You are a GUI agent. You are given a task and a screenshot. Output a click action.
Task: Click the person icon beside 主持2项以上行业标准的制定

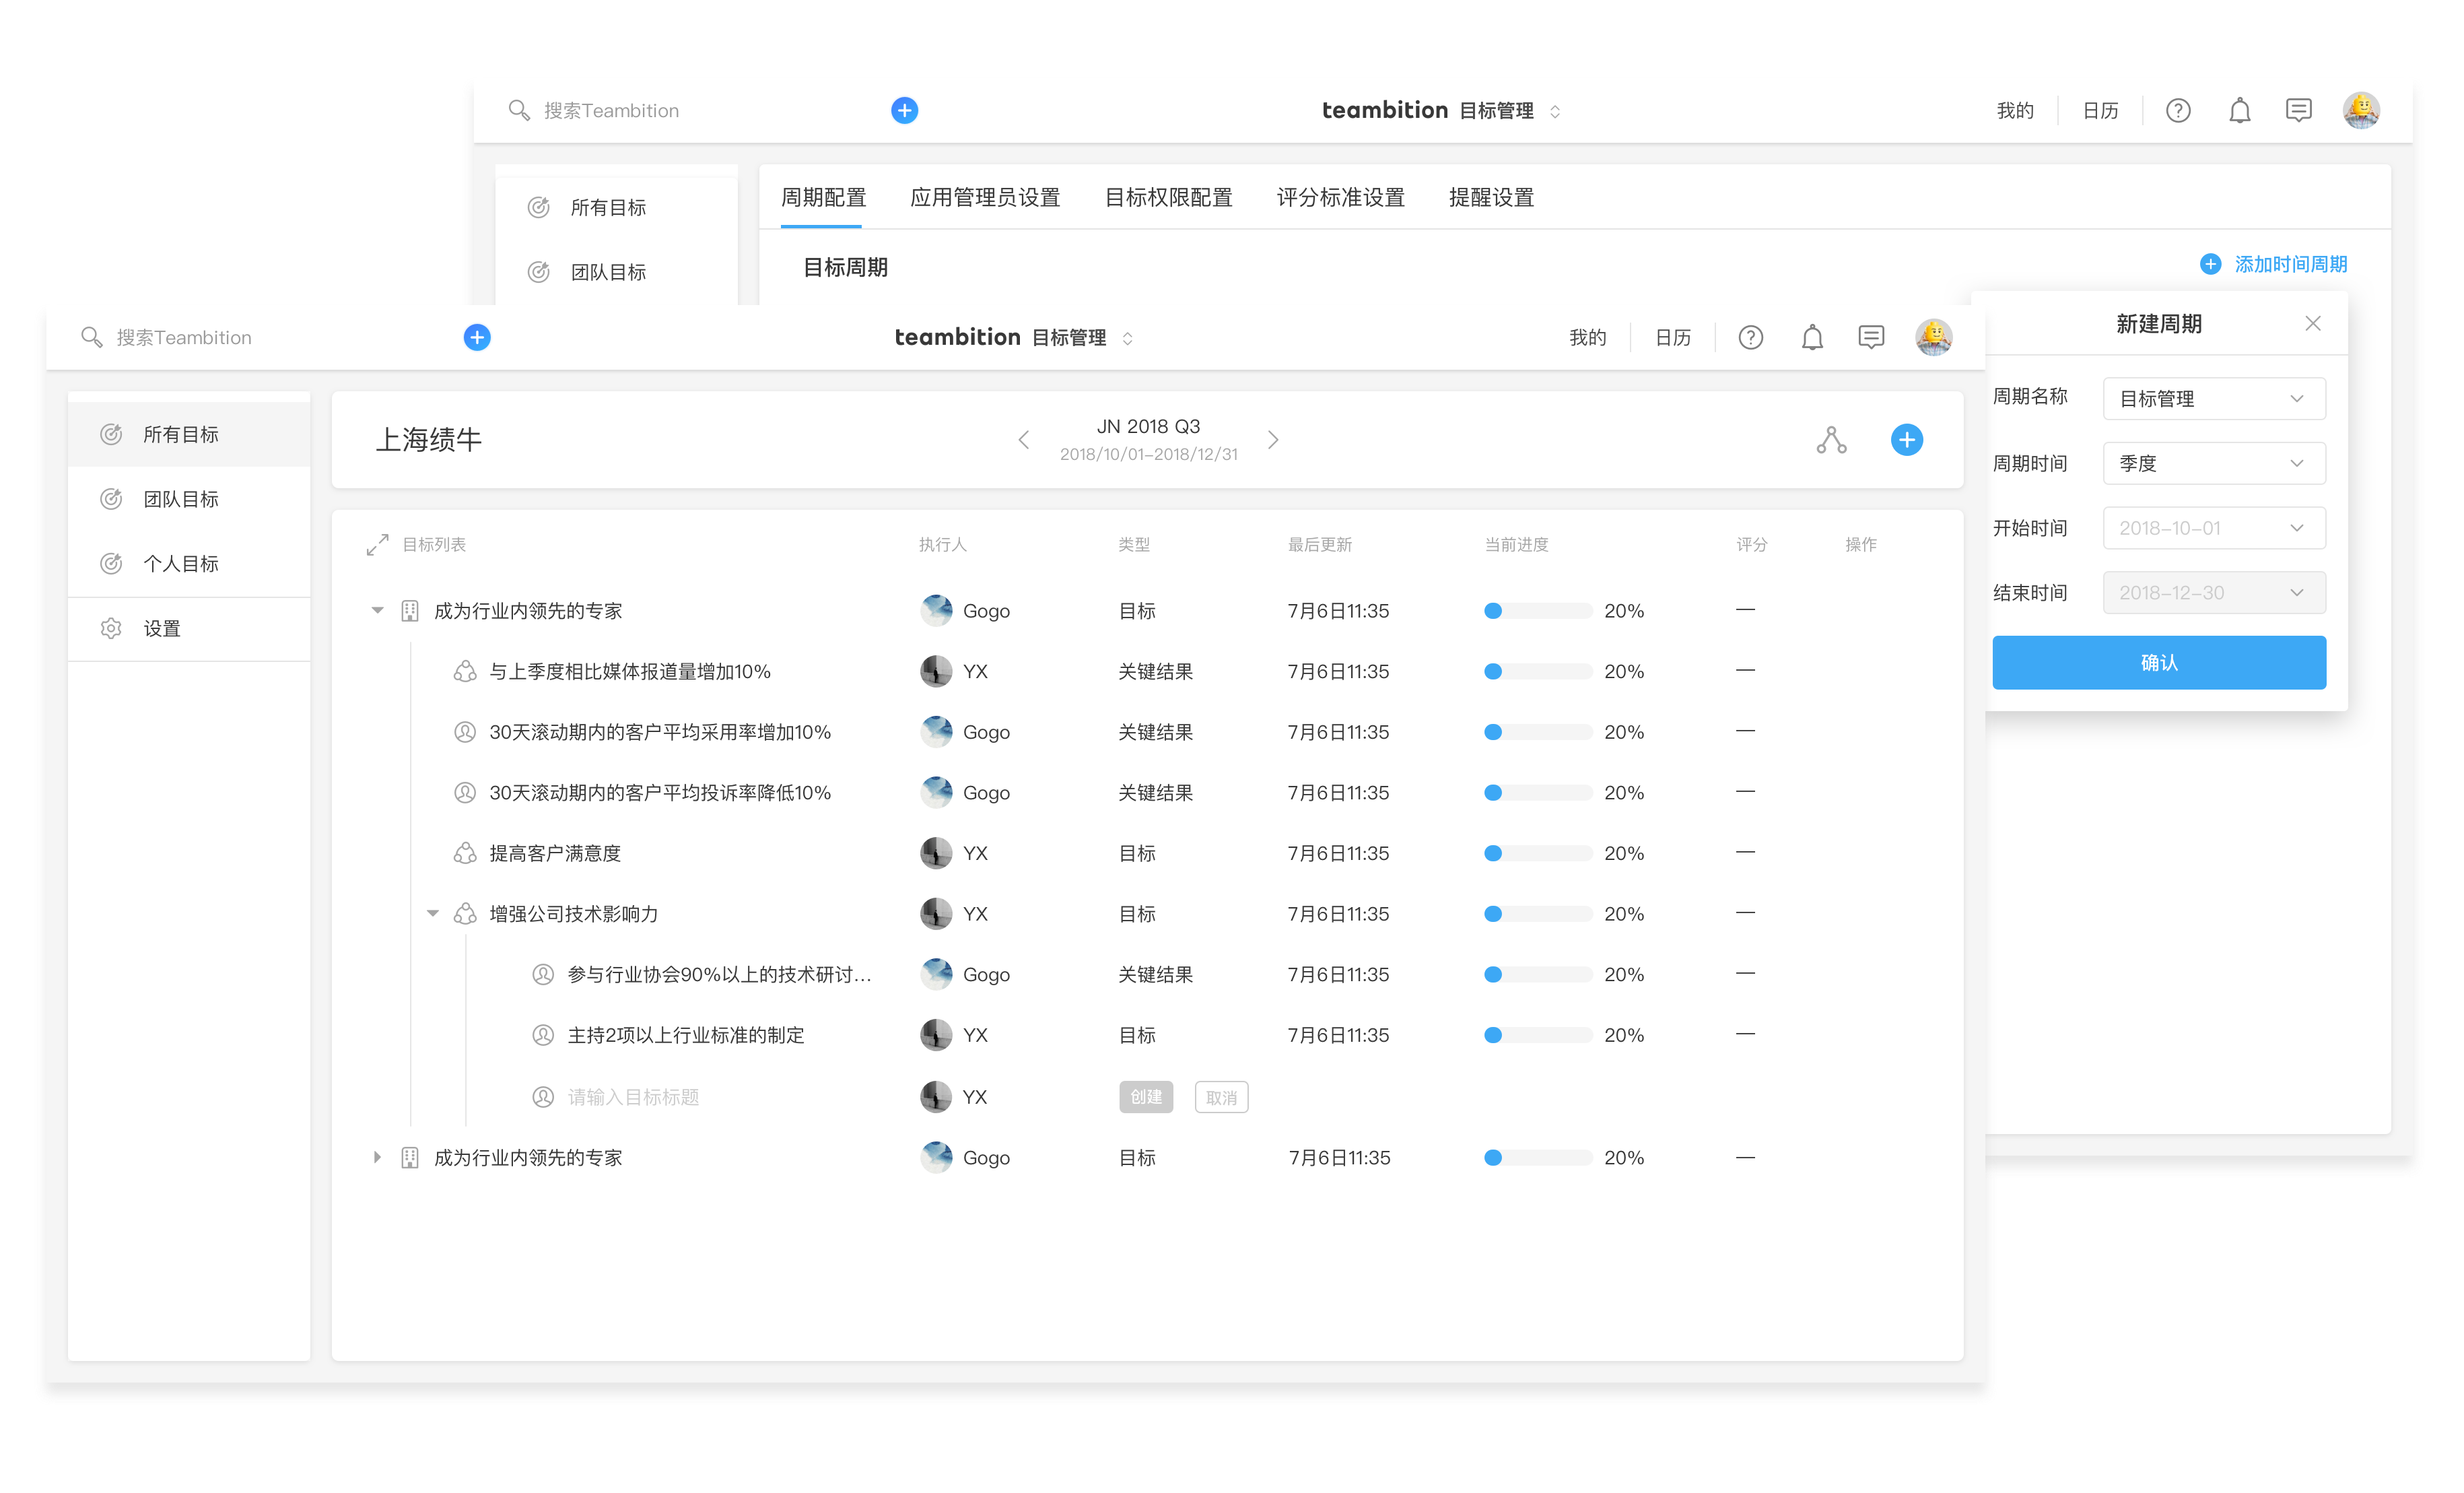(543, 1035)
